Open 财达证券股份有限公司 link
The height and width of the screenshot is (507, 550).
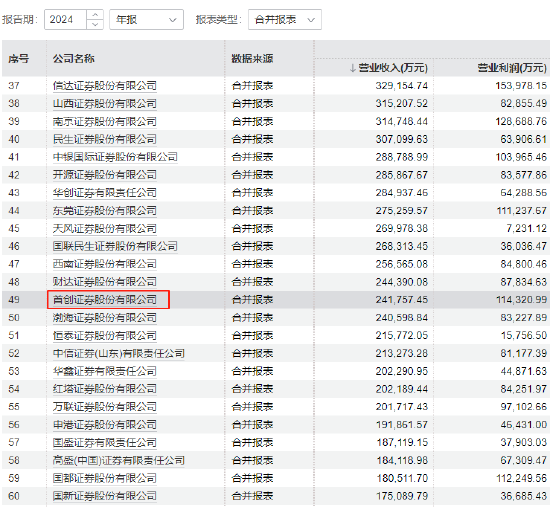105,282
